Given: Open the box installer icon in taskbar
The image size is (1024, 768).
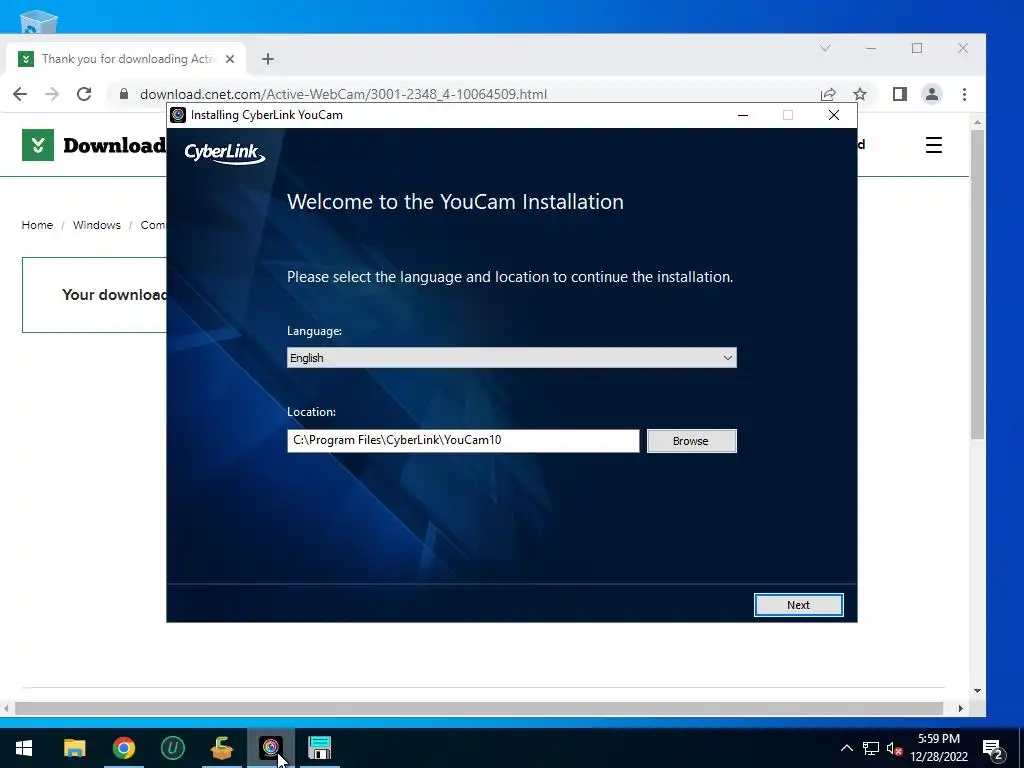Looking at the screenshot, I should (222, 748).
